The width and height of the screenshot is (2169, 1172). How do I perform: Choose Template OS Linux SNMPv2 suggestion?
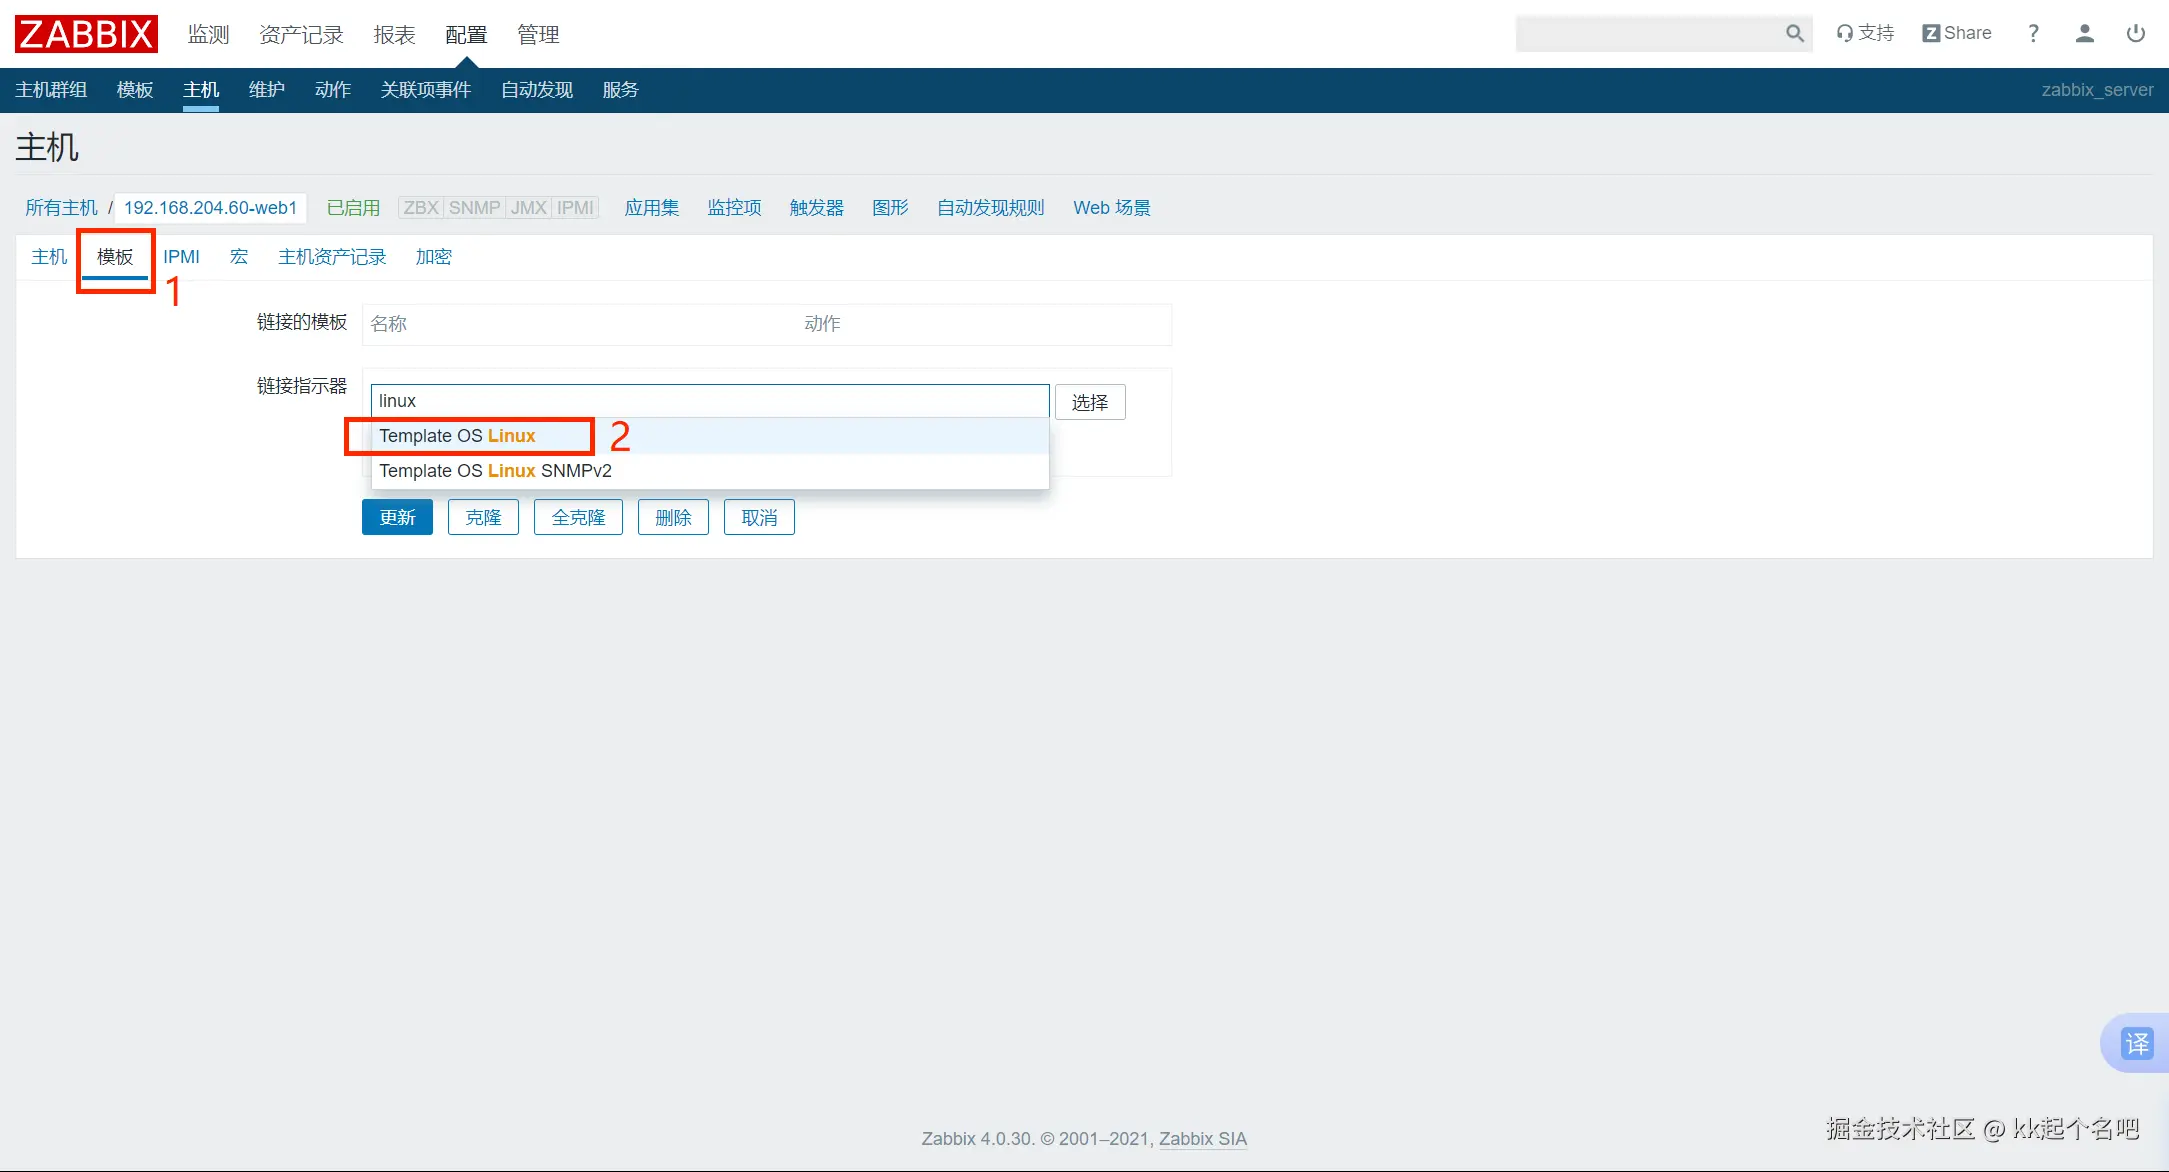point(495,471)
